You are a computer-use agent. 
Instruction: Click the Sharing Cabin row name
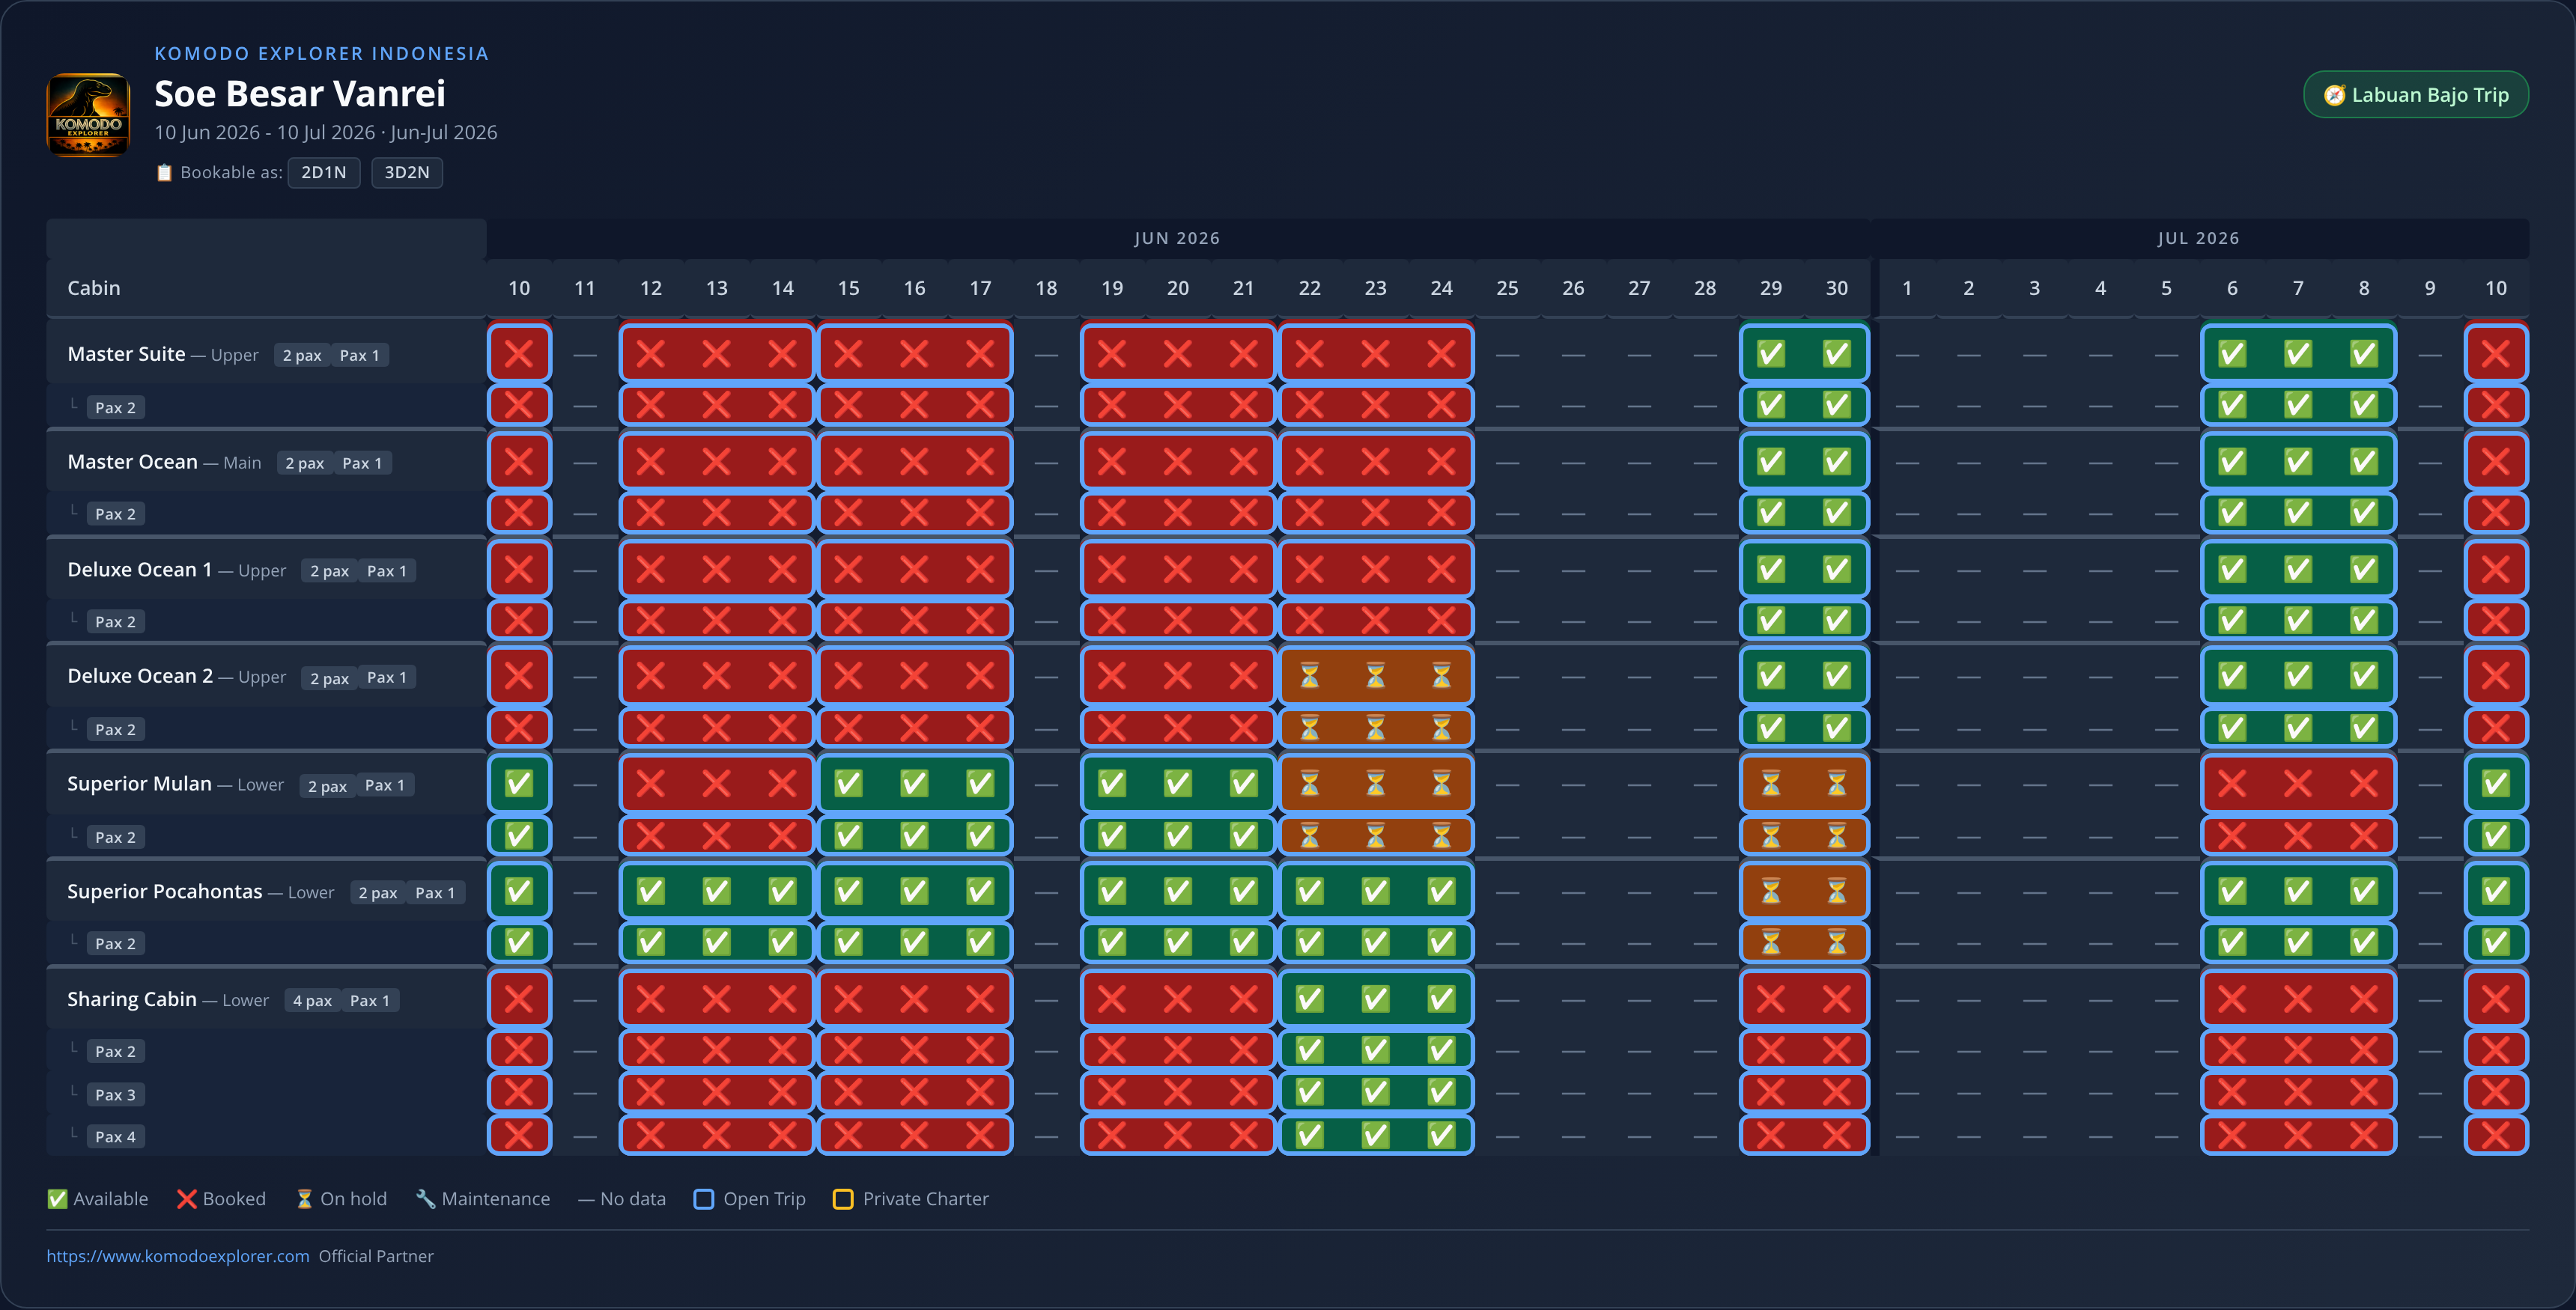click(x=132, y=999)
